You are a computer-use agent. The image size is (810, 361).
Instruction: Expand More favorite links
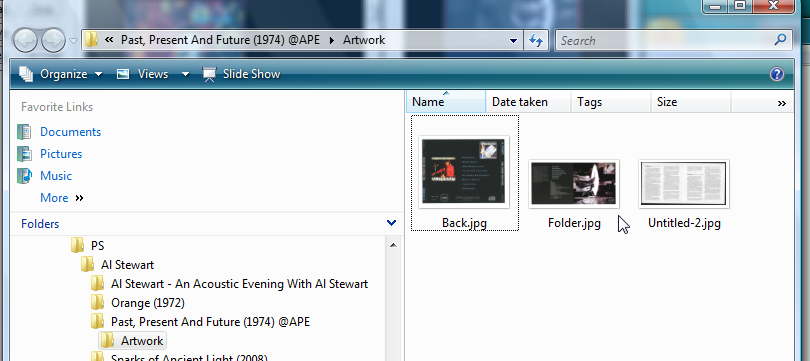coord(61,198)
